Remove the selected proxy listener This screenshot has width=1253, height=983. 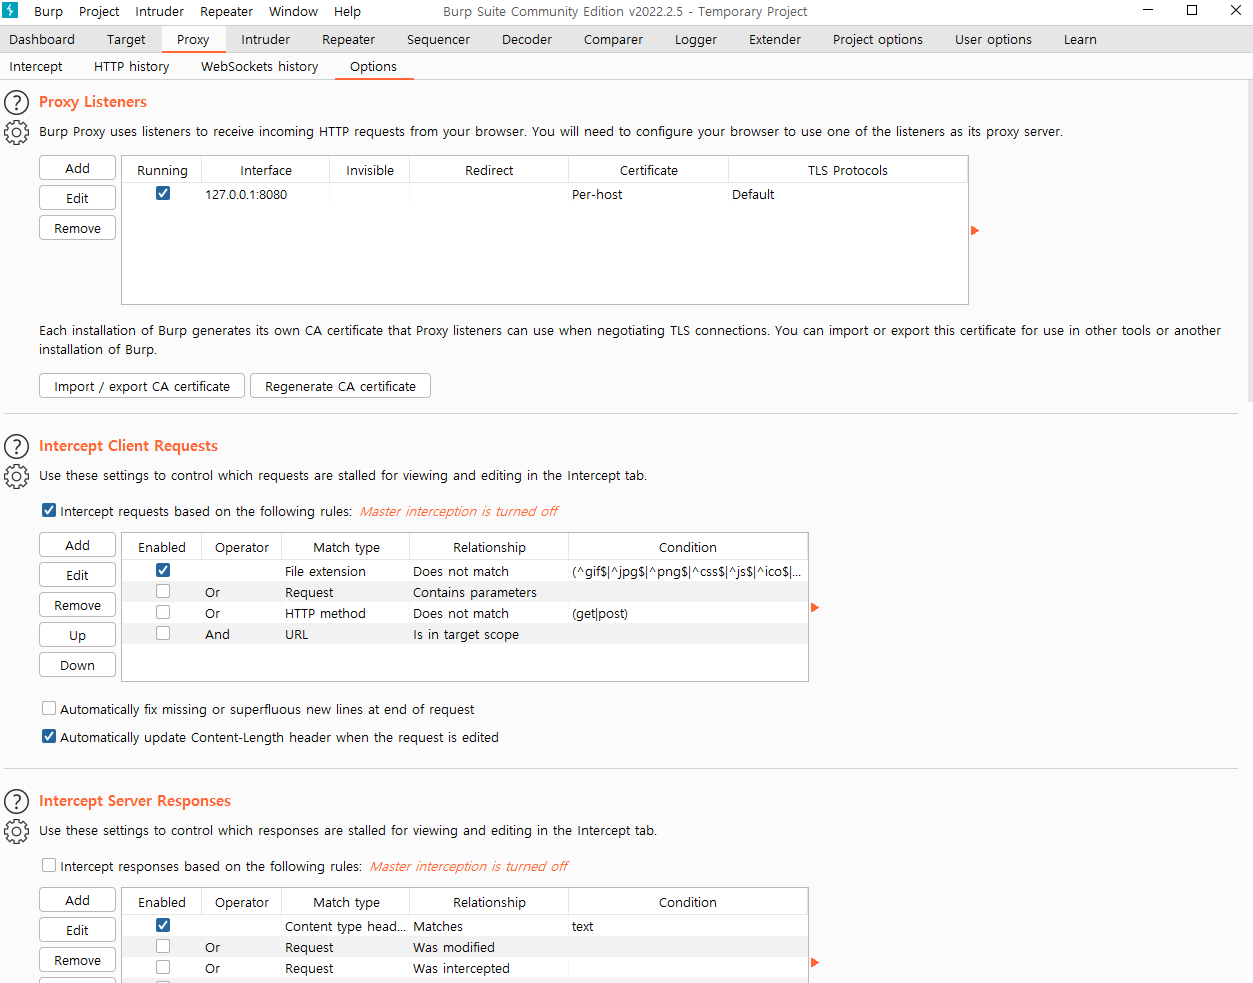point(78,228)
